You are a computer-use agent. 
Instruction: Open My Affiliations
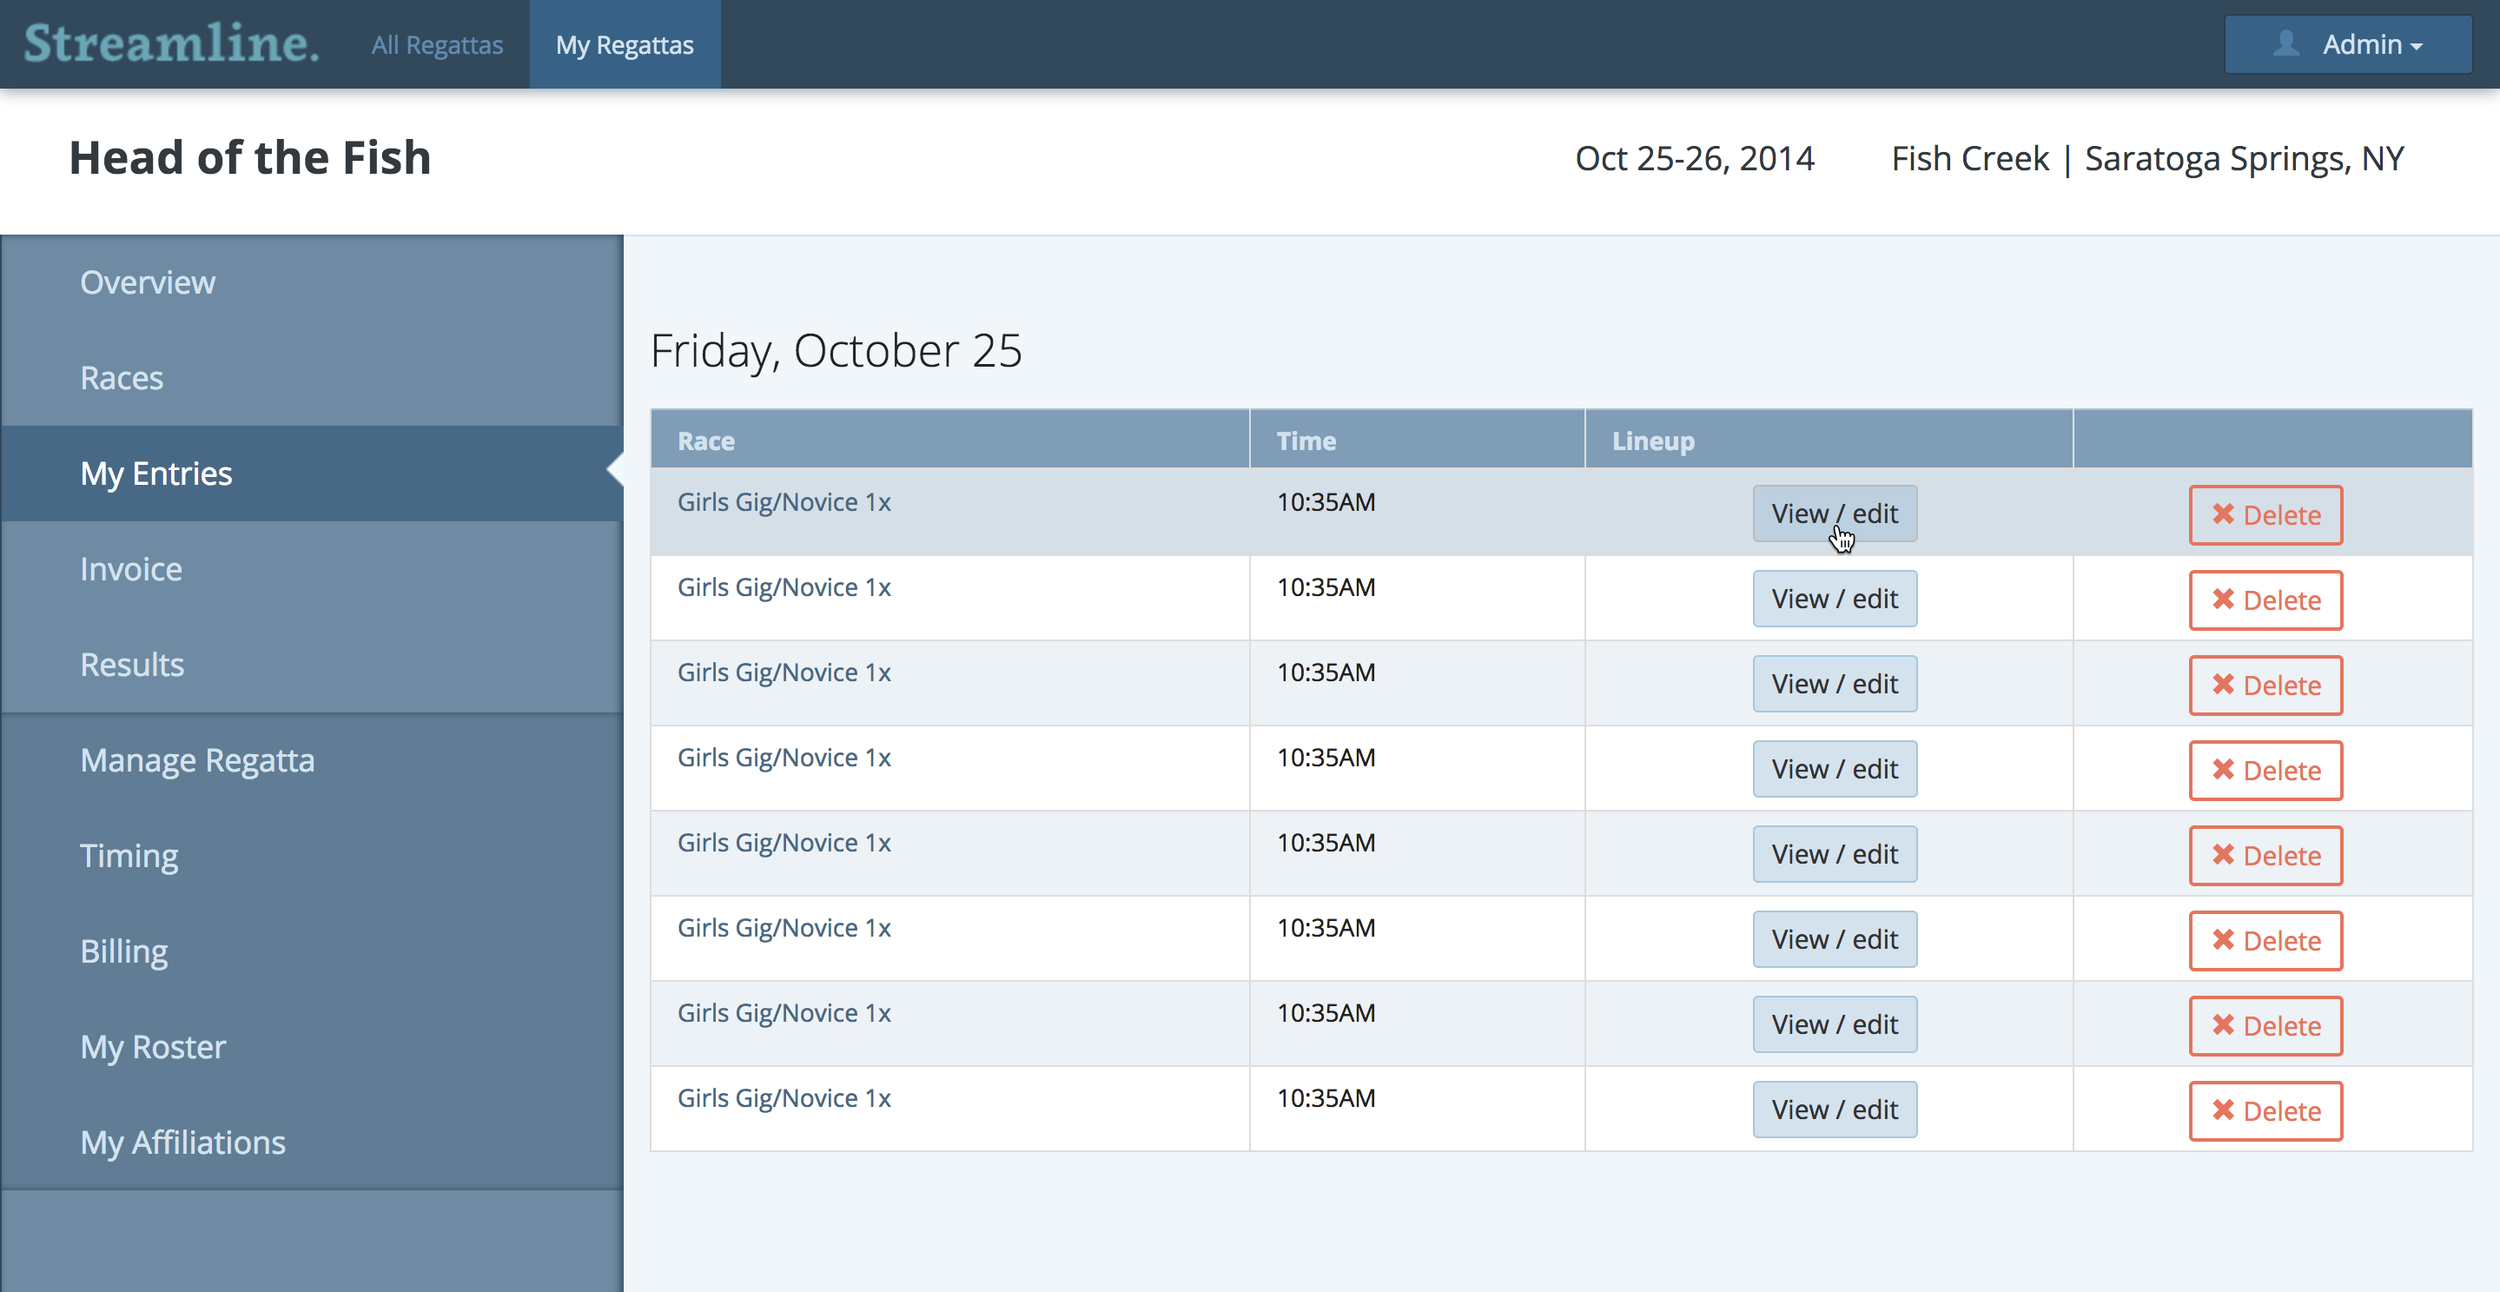pyautogui.click(x=183, y=1142)
